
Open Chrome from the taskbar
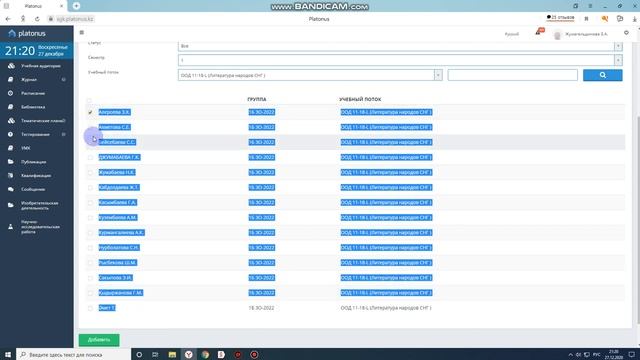205,355
